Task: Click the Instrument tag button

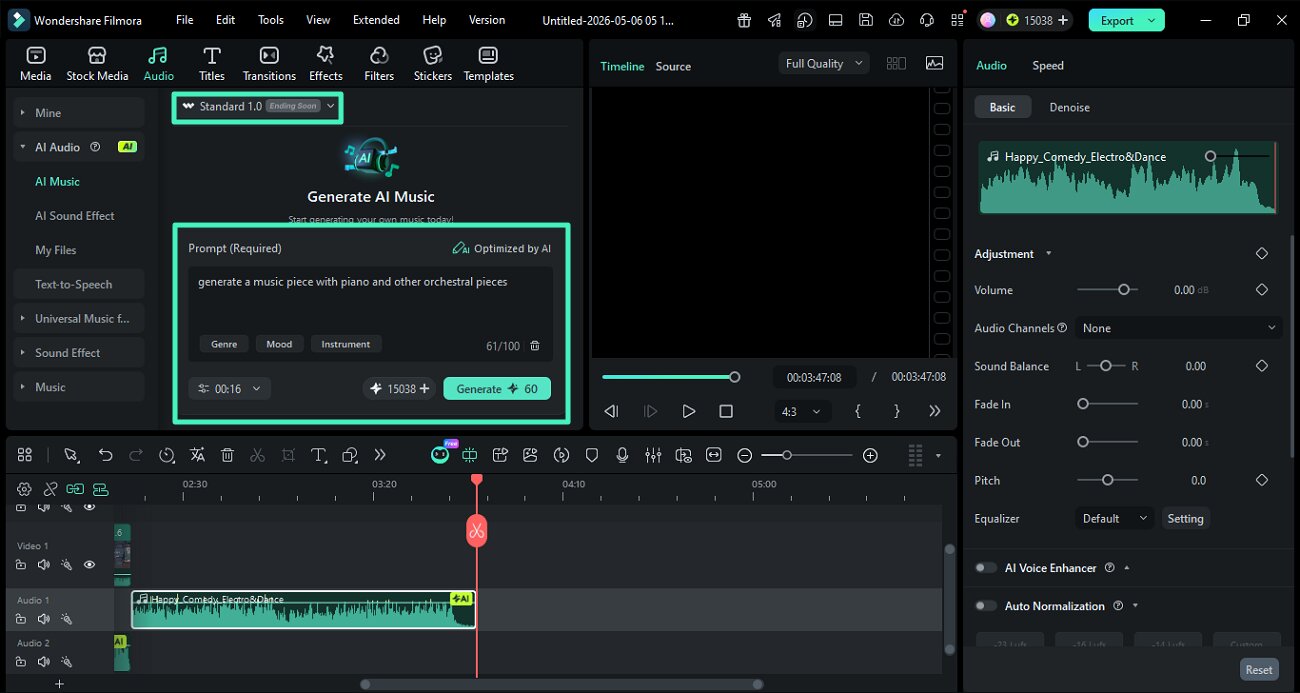Action: pos(346,344)
